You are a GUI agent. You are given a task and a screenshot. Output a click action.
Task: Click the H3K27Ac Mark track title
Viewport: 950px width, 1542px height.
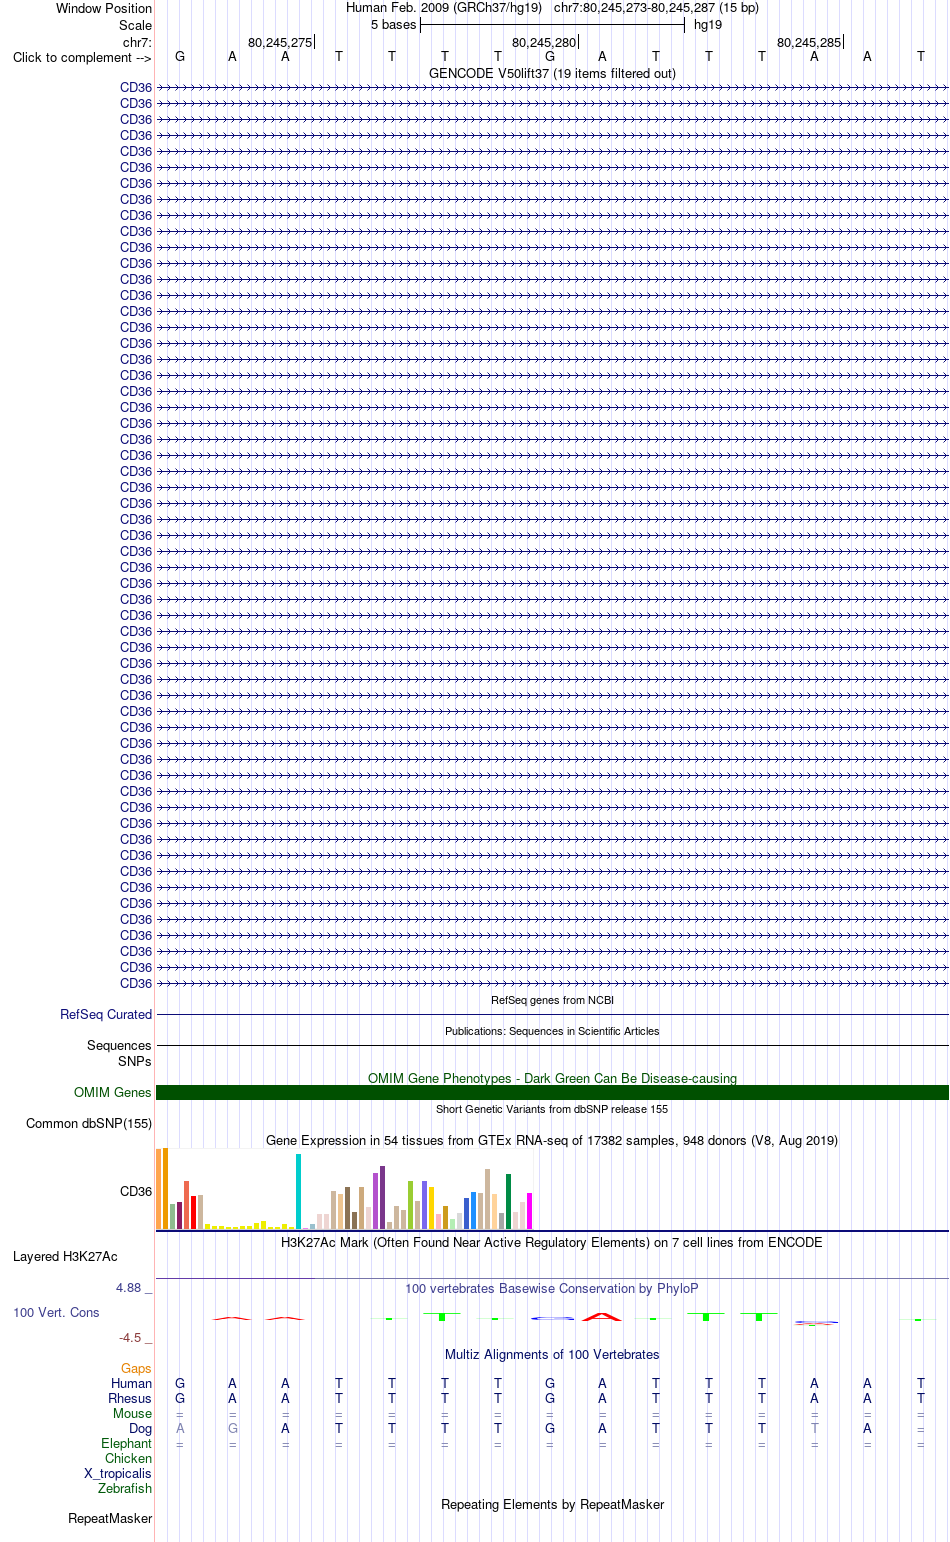click(552, 1242)
